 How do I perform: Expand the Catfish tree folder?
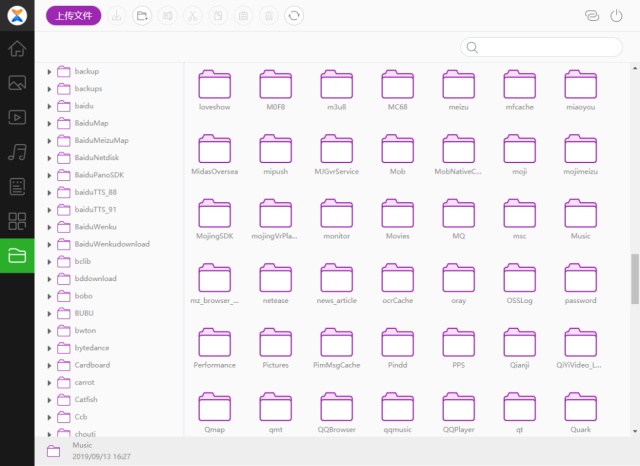point(49,400)
